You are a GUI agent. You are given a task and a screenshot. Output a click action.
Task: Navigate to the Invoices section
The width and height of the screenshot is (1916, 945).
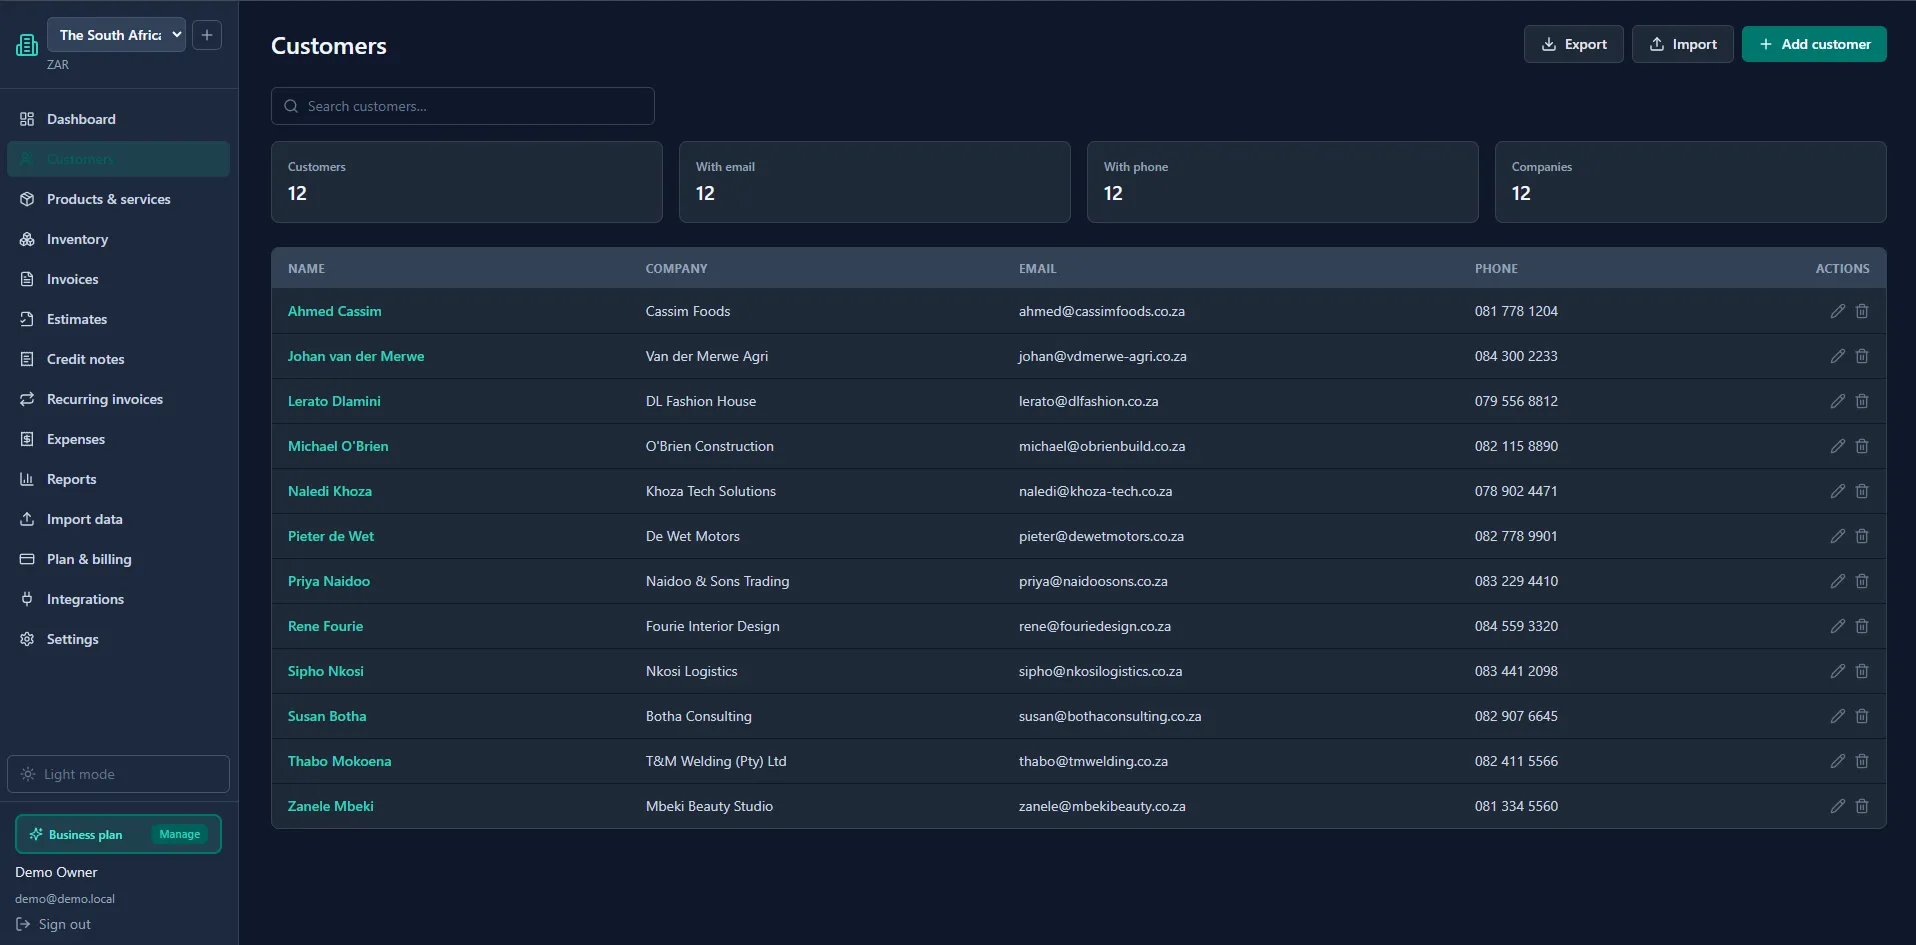118,279
